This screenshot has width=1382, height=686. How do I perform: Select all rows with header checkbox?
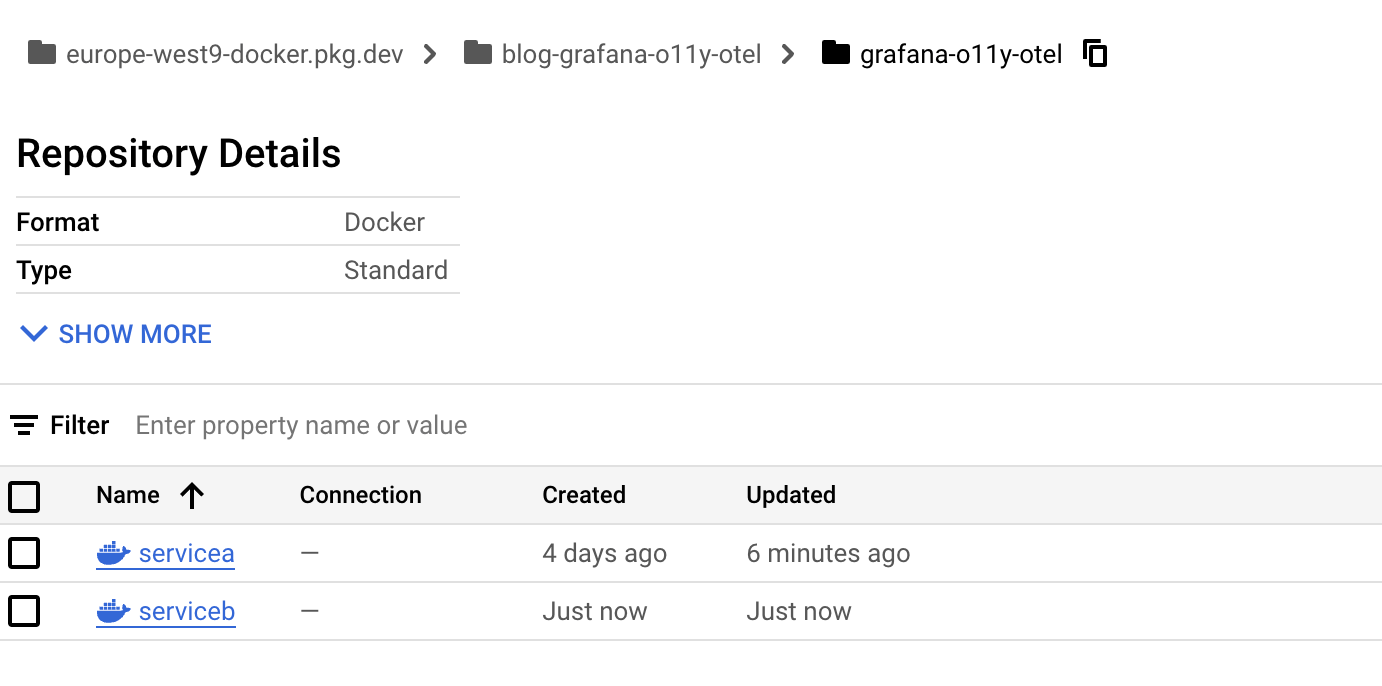[24, 496]
